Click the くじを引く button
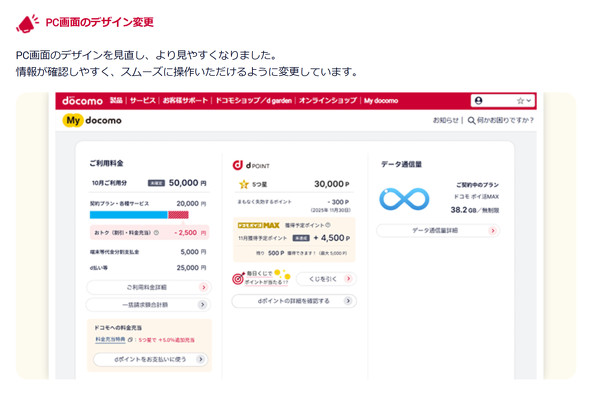The height and width of the screenshot is (393, 590). (x=326, y=279)
